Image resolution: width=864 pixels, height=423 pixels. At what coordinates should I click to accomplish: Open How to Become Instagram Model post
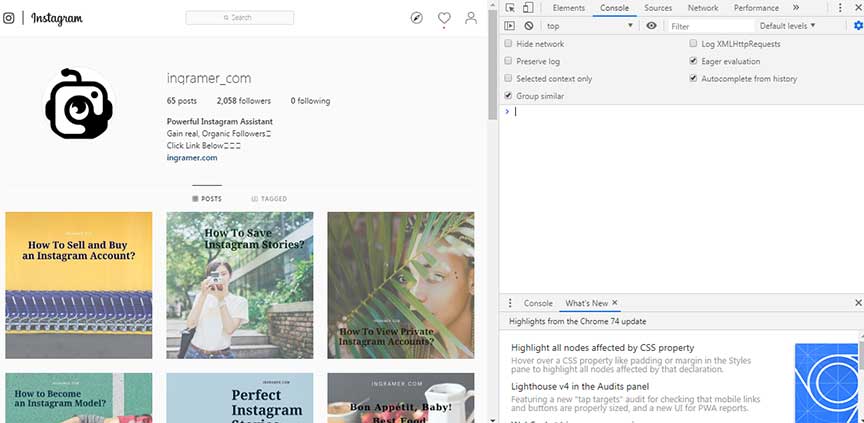79,398
